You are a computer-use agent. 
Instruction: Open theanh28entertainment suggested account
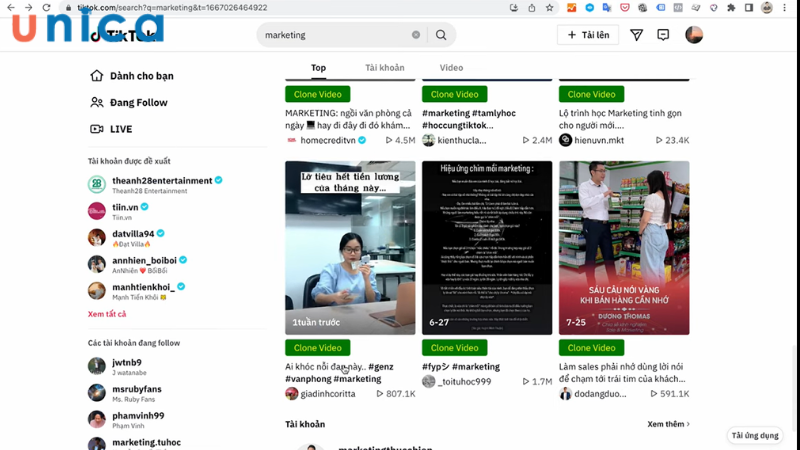point(155,185)
